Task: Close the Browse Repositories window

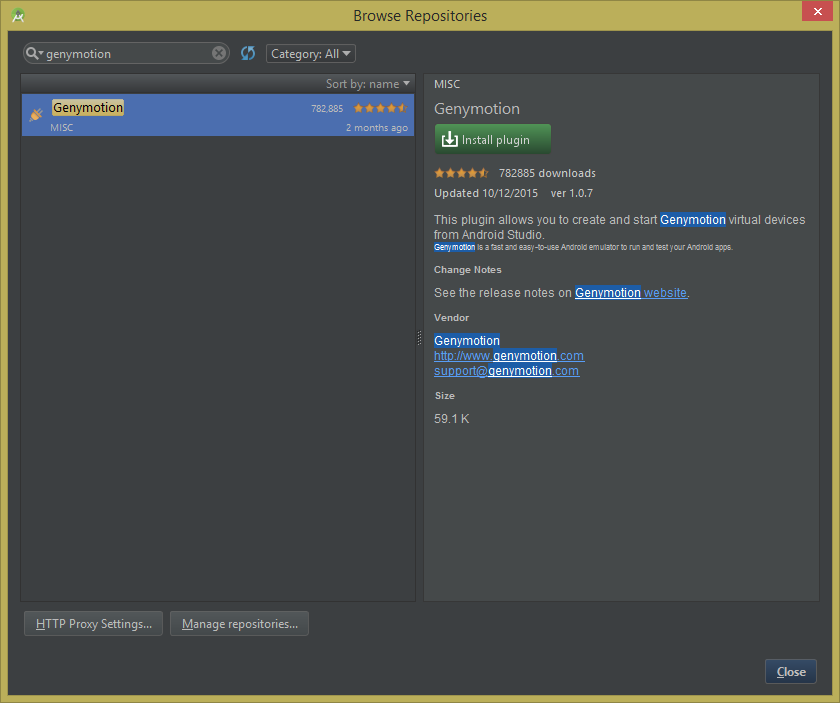Action: coord(818,11)
